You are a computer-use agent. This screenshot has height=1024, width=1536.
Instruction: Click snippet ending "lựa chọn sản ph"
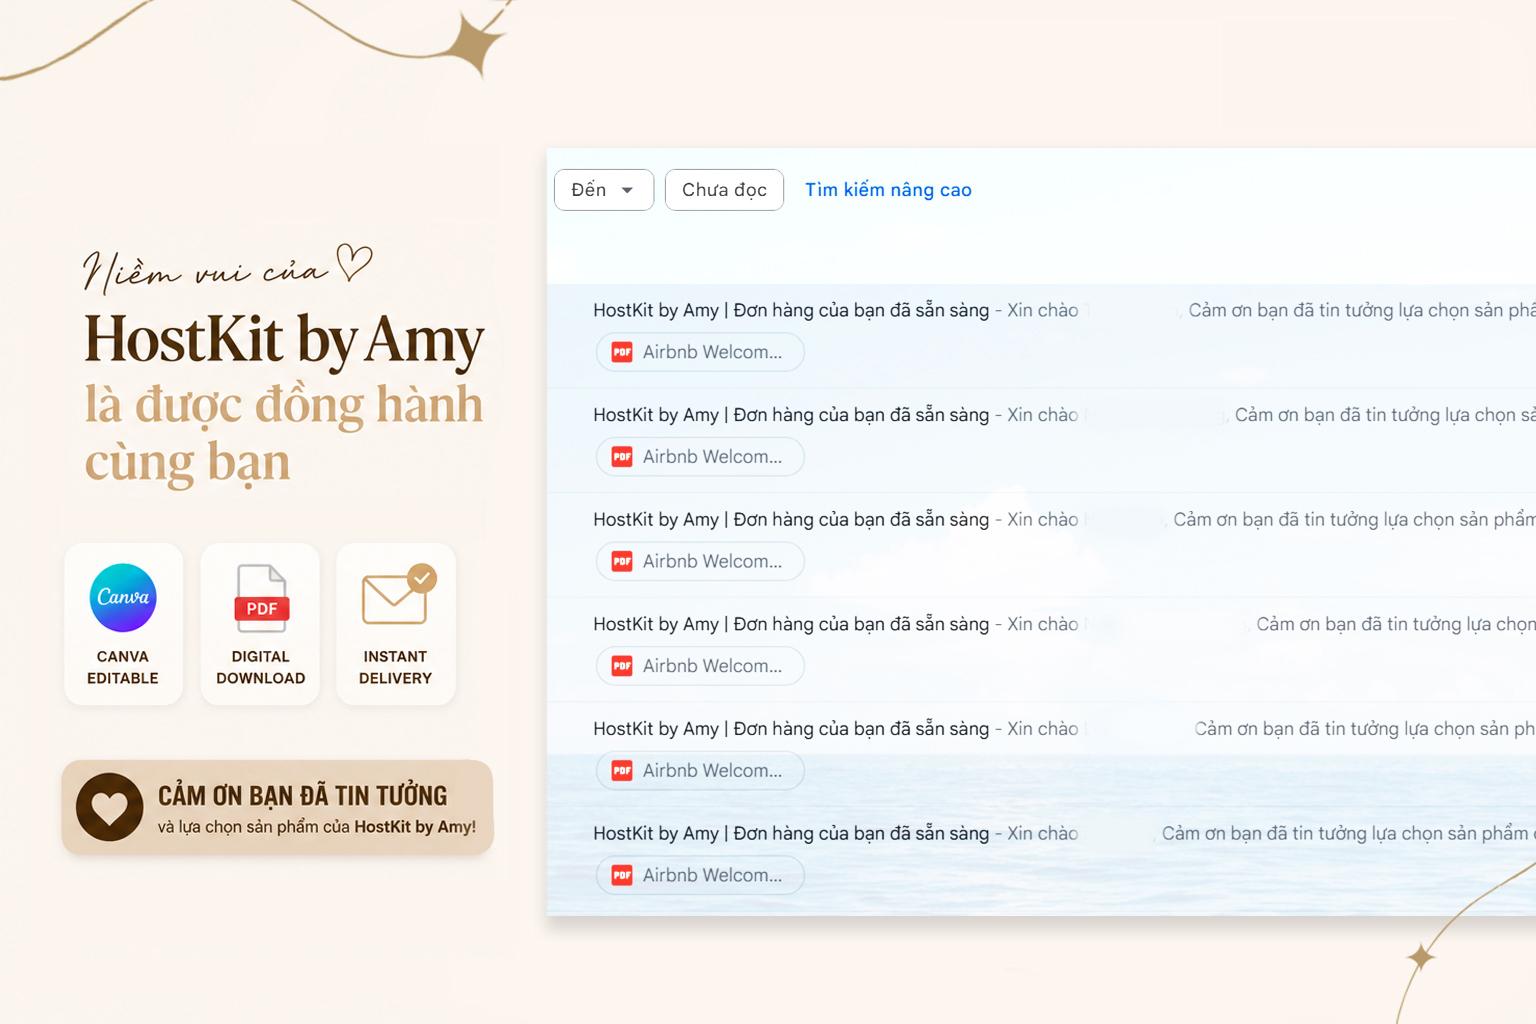[x=1364, y=729]
